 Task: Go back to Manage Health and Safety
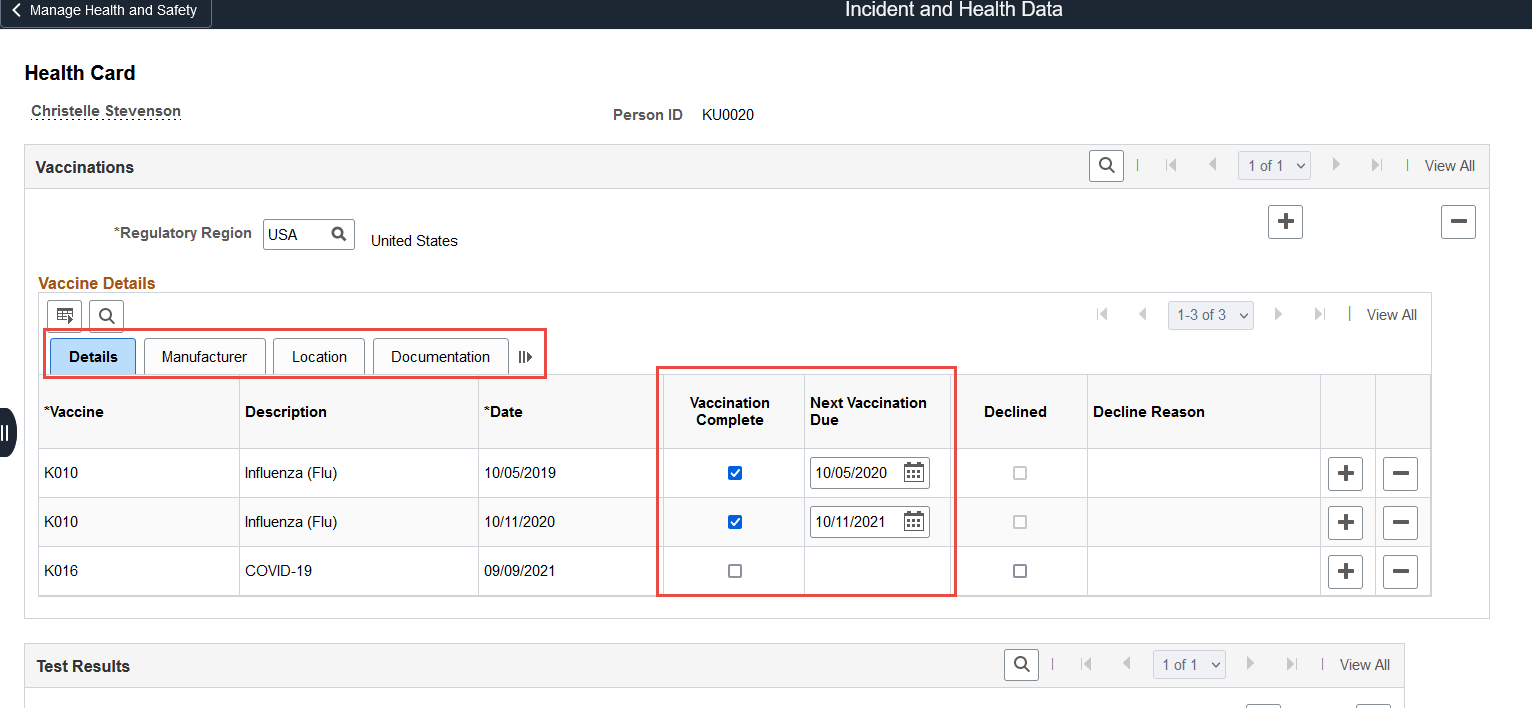105,12
